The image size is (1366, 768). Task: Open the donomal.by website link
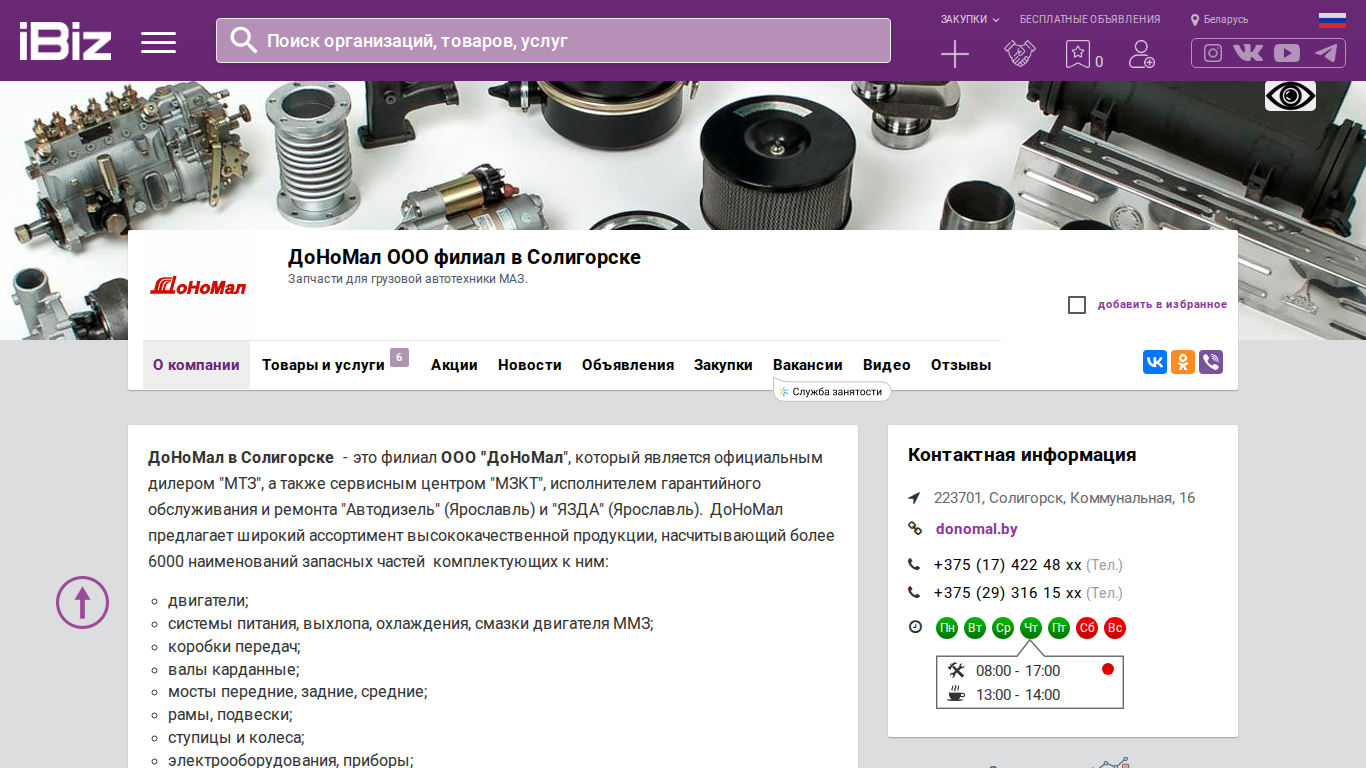point(977,529)
